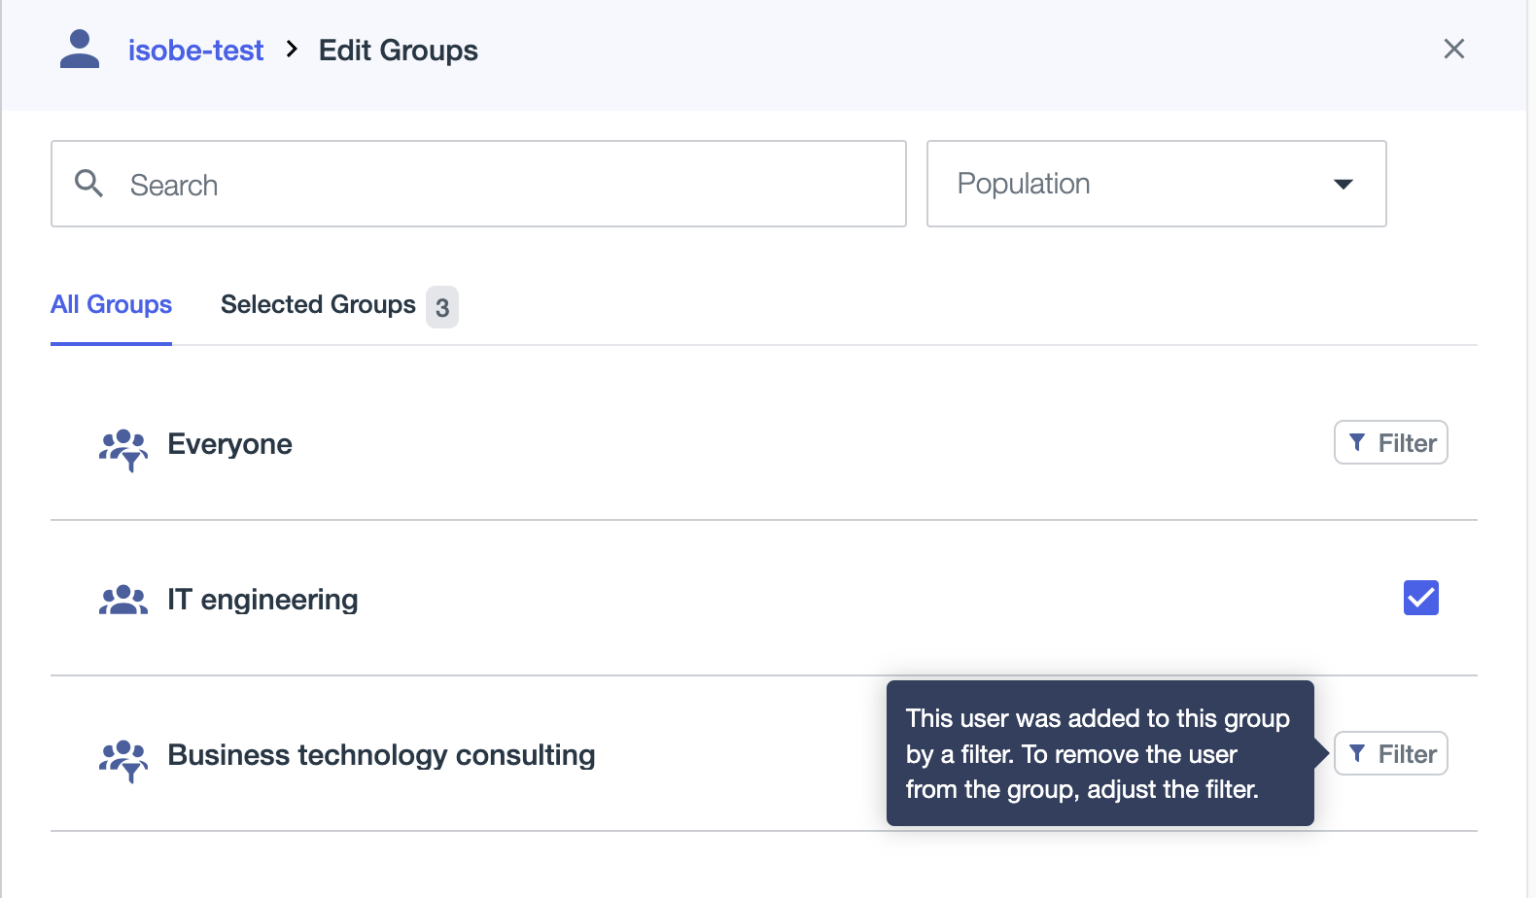The width and height of the screenshot is (1536, 898).
Task: Click the isobe-test breadcrumb link
Action: coord(195,49)
